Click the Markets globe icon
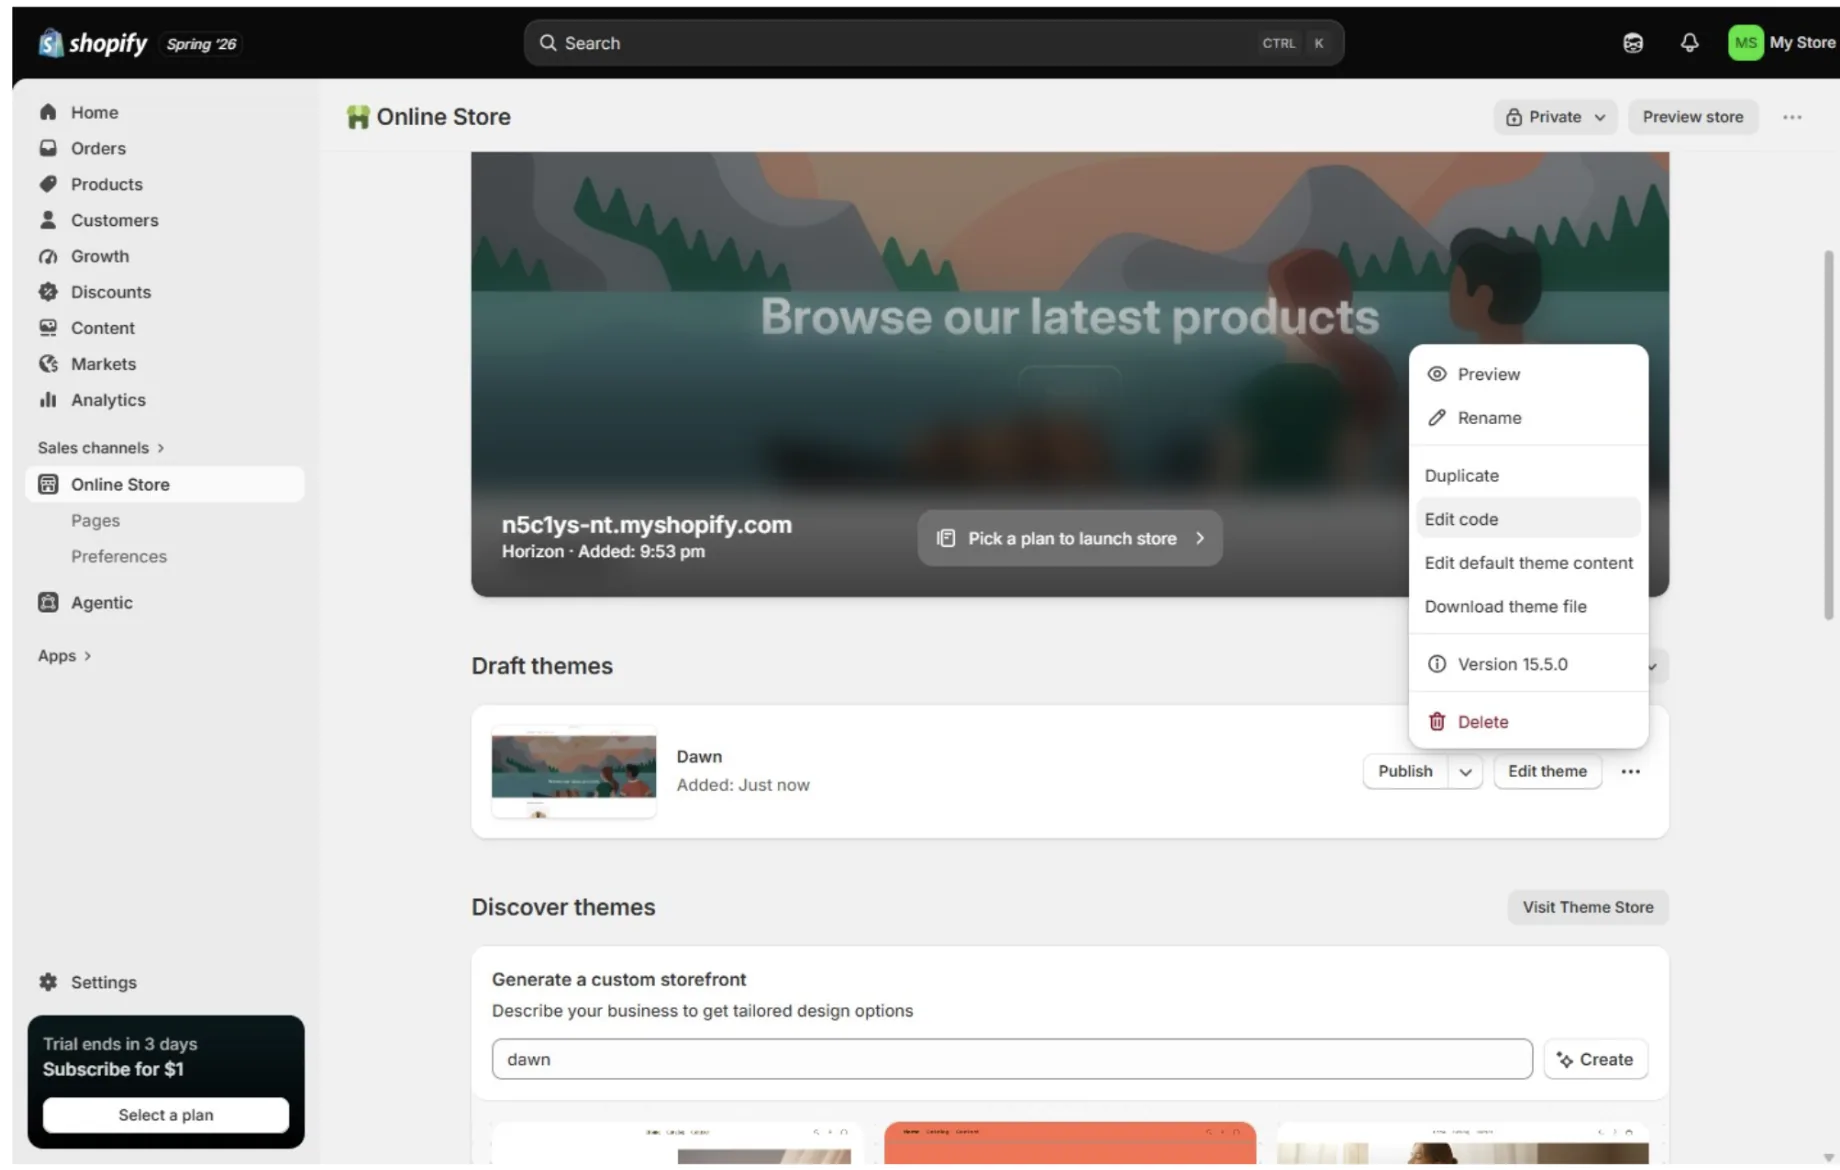 [x=48, y=364]
